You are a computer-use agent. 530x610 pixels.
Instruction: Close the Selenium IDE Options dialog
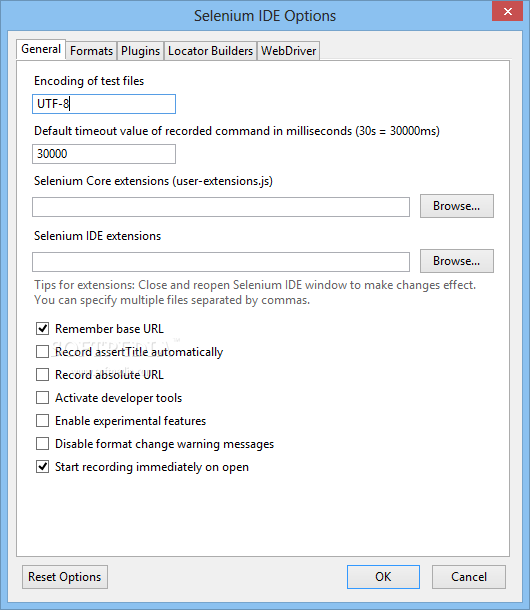pos(507,11)
